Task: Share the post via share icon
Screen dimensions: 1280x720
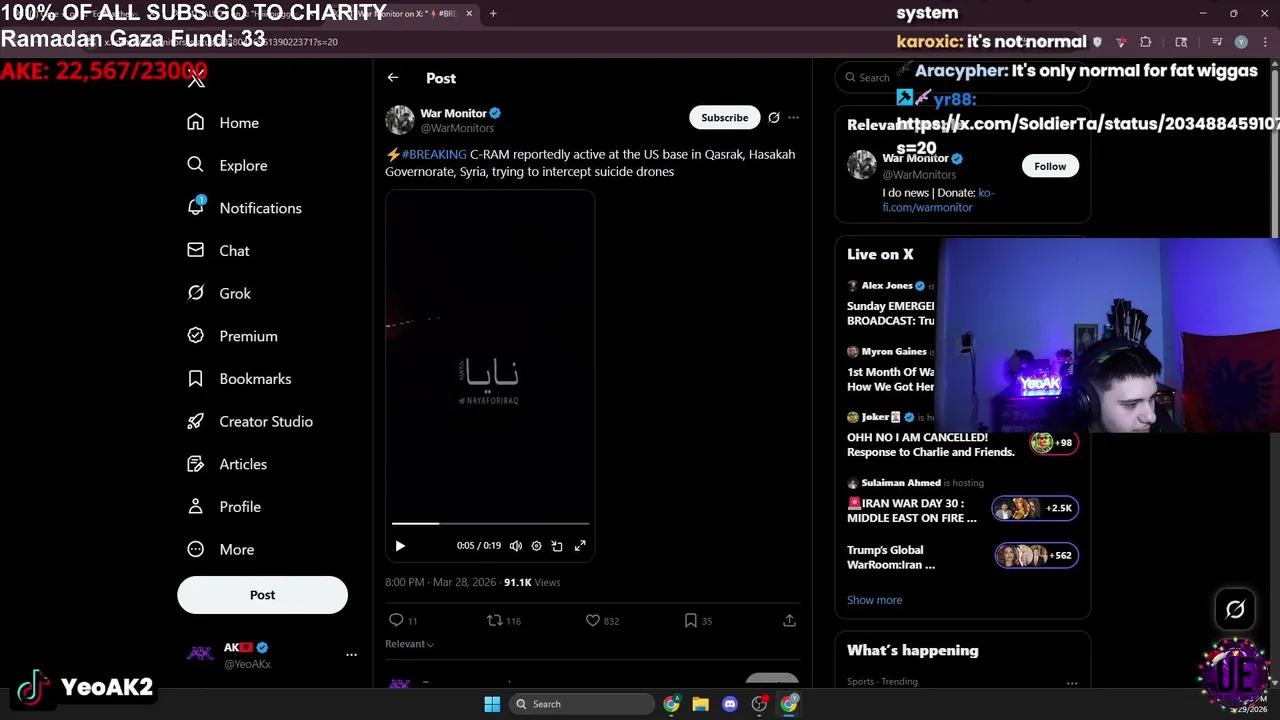Action: coord(789,621)
